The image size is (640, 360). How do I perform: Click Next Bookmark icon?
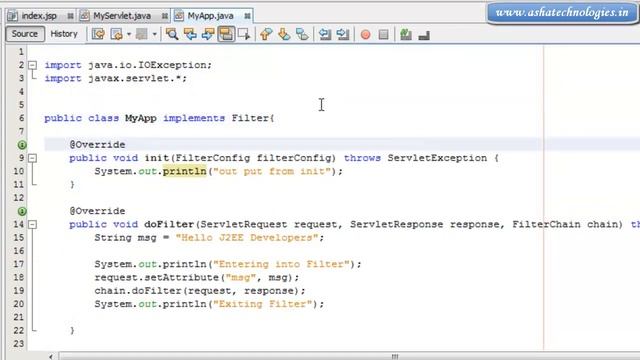tap(284, 34)
